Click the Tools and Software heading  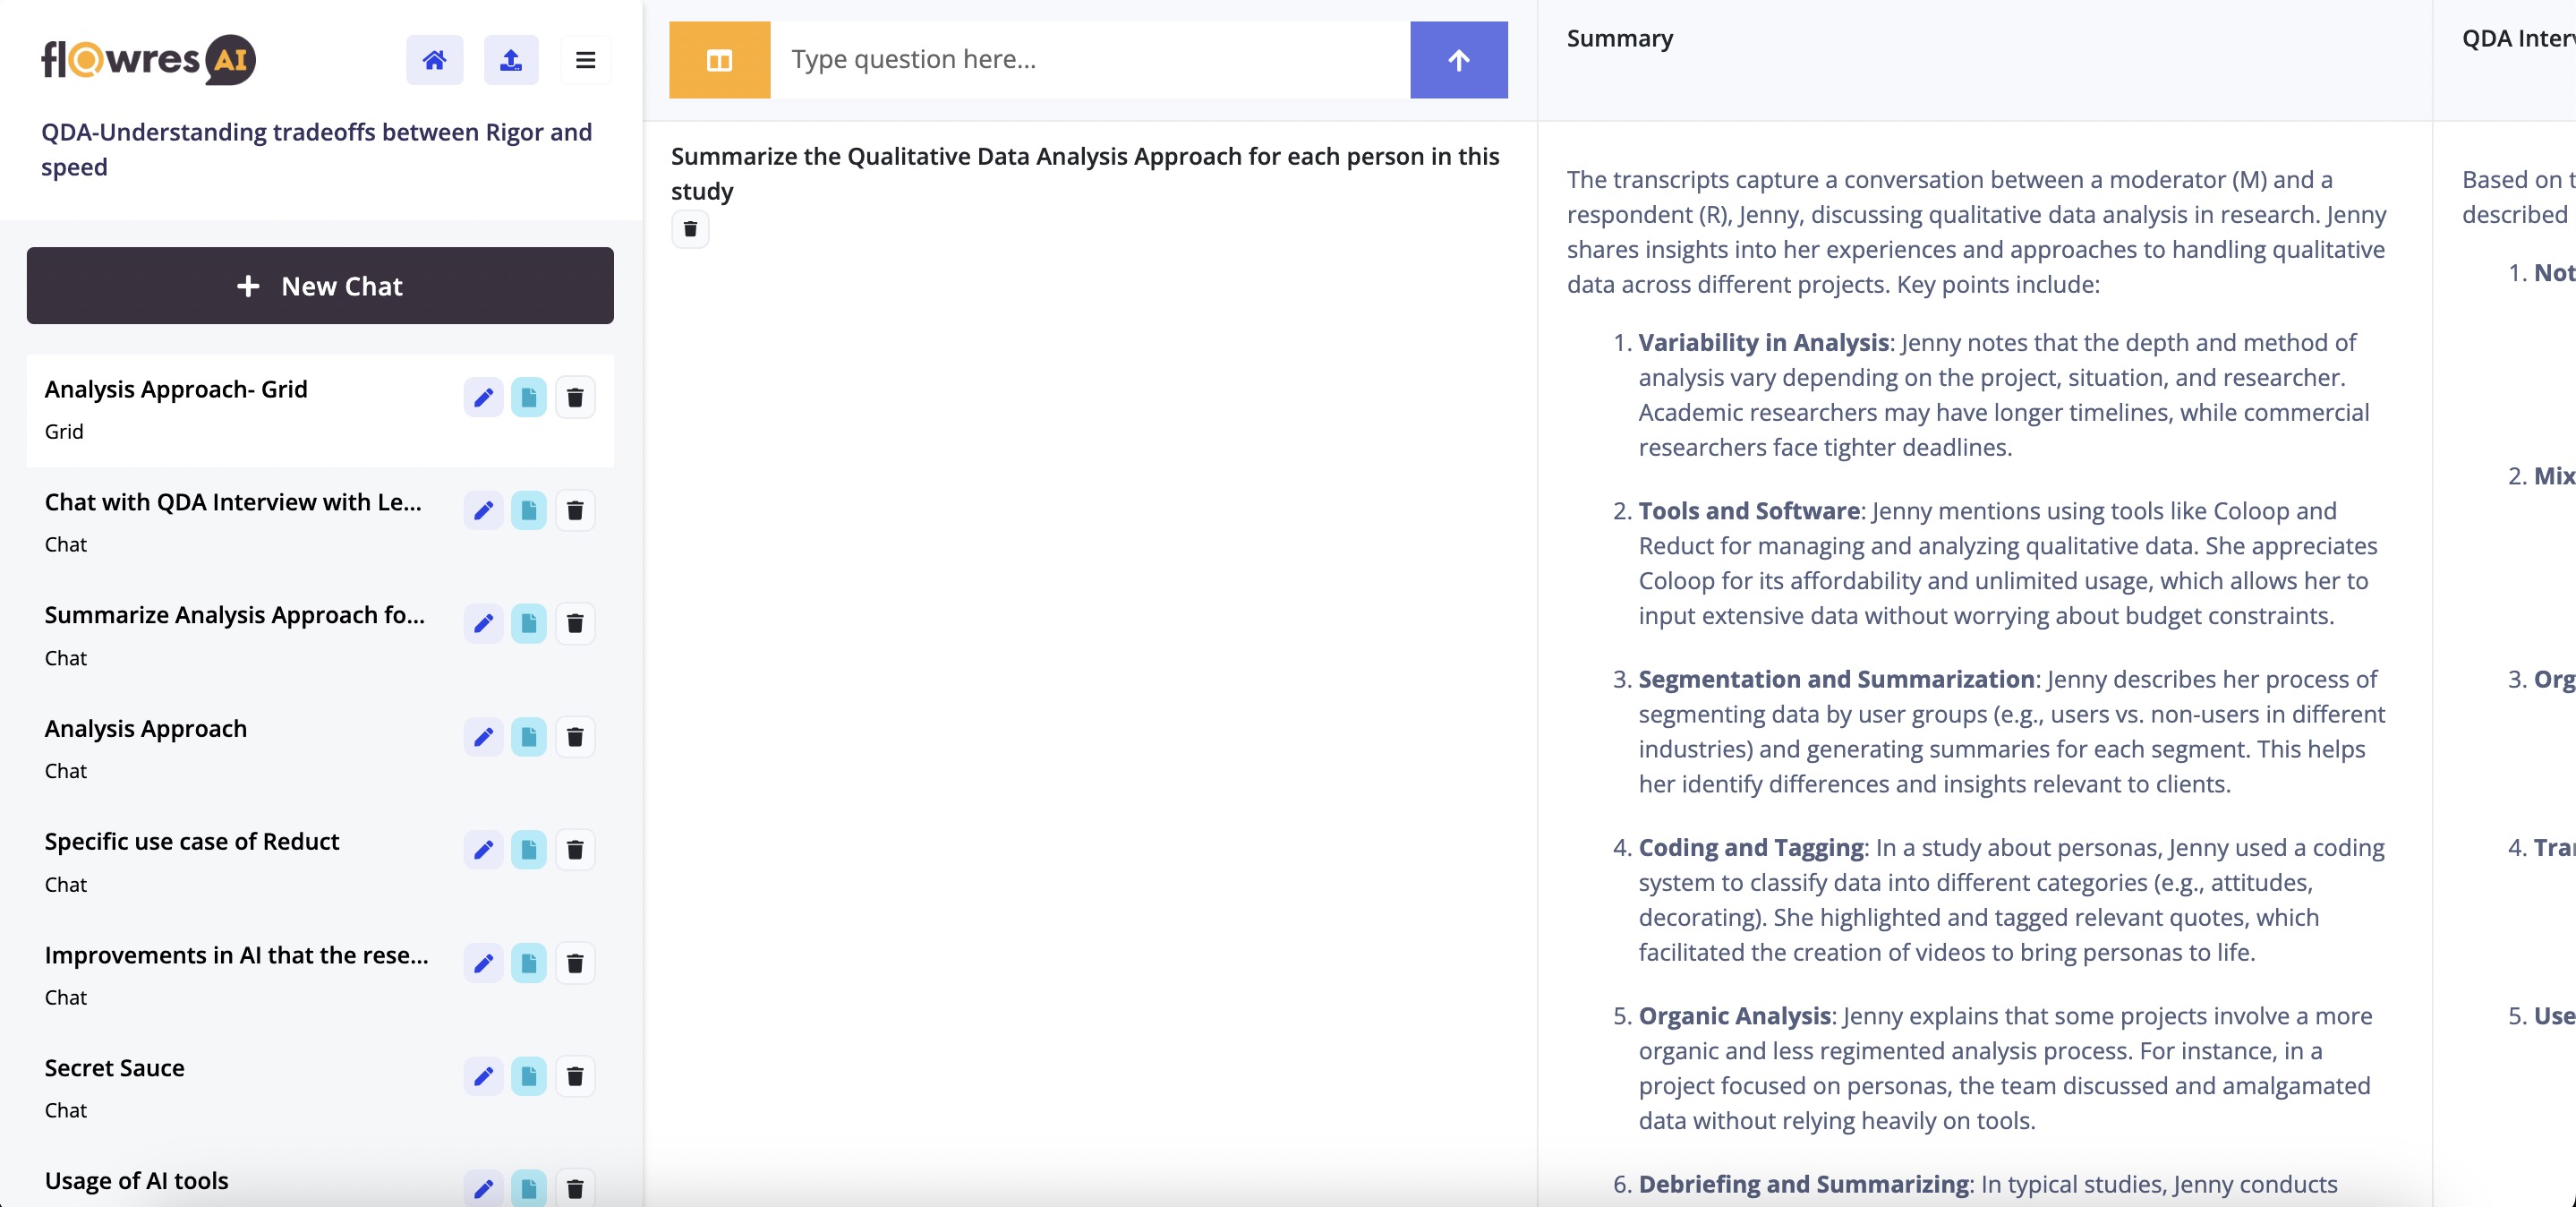1749,511
